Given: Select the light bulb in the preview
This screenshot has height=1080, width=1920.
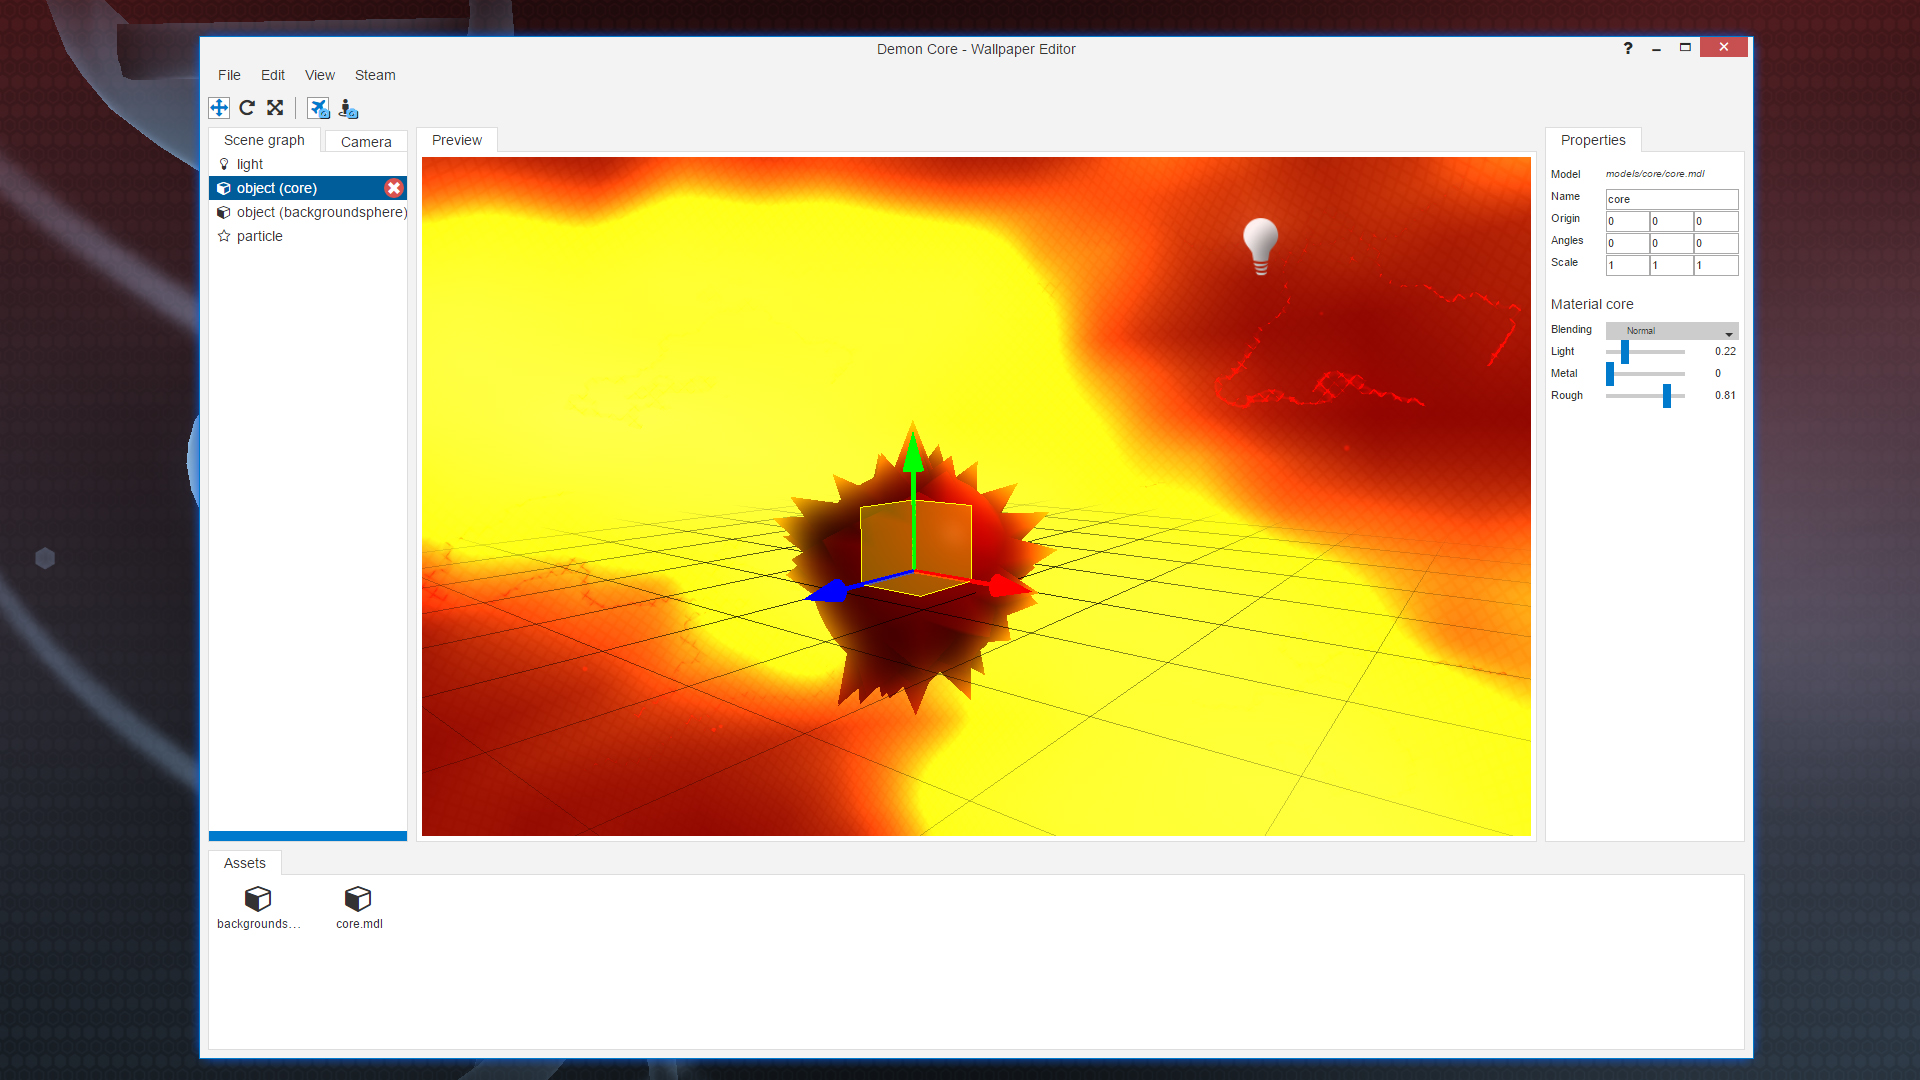Looking at the screenshot, I should (1260, 246).
